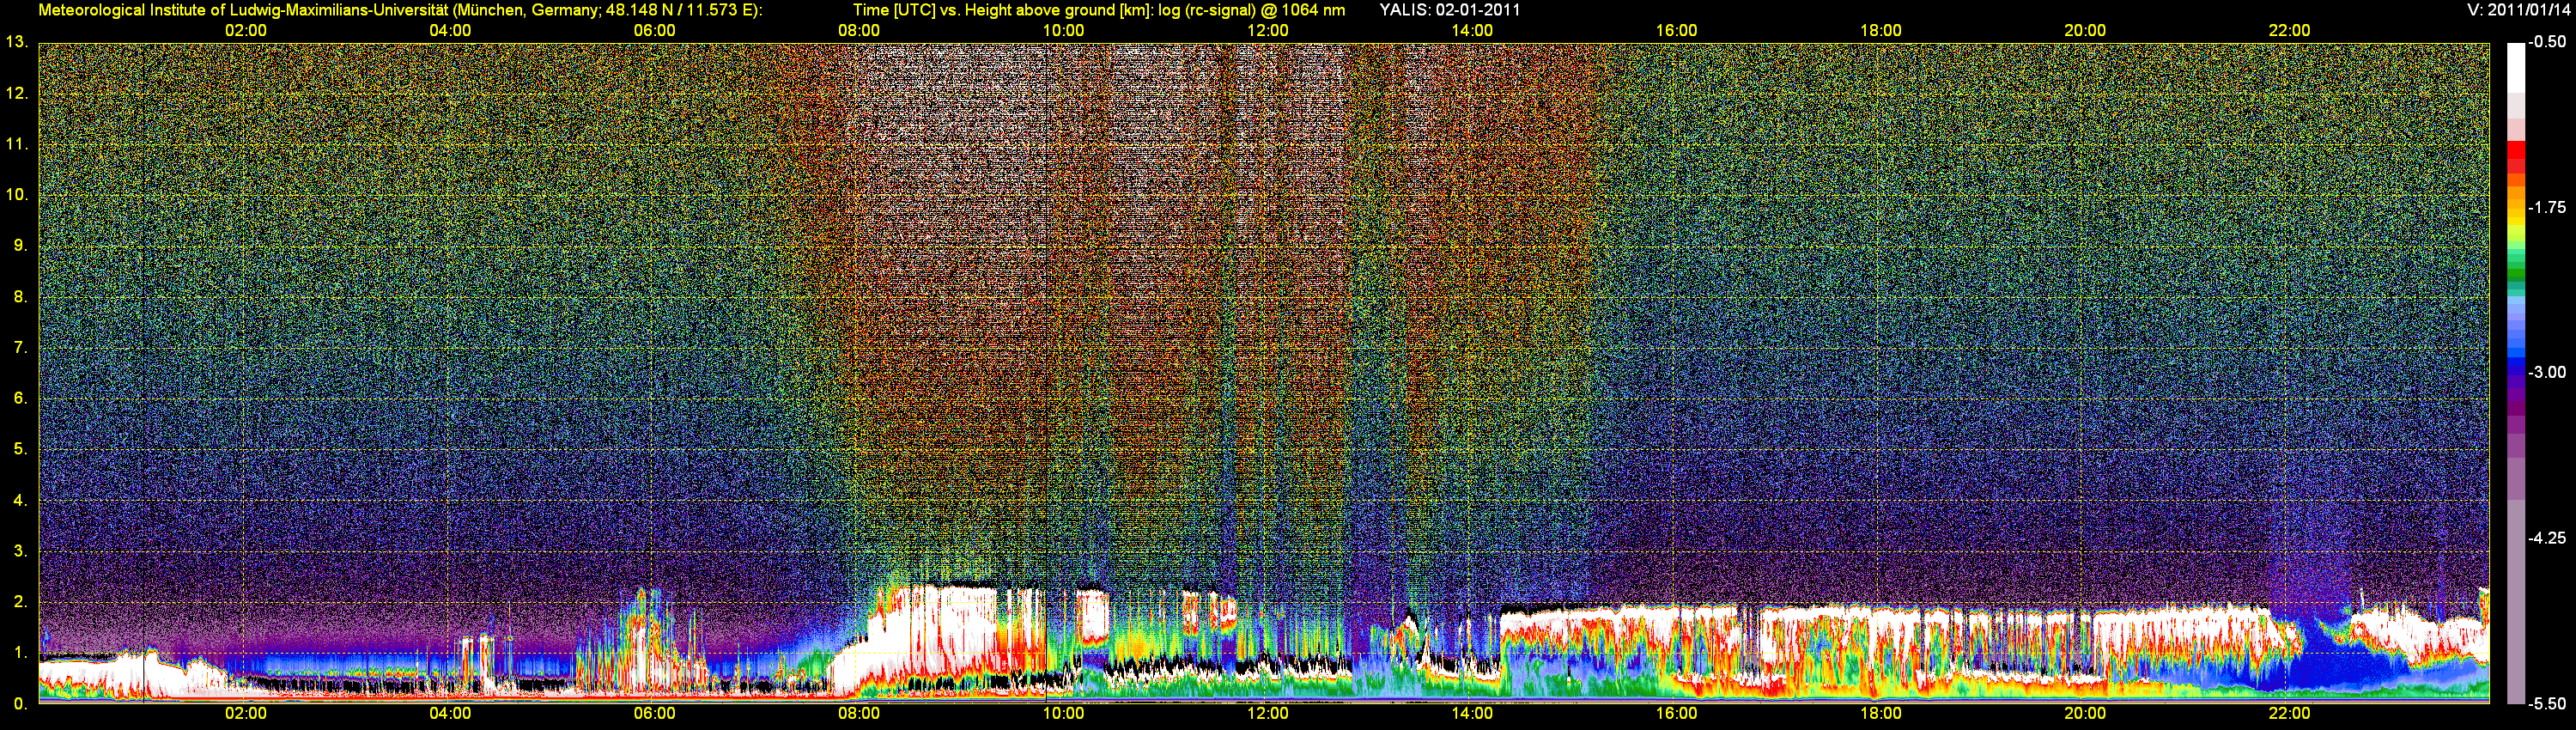Select the 20:00 label on the bottom time axis

click(2085, 714)
